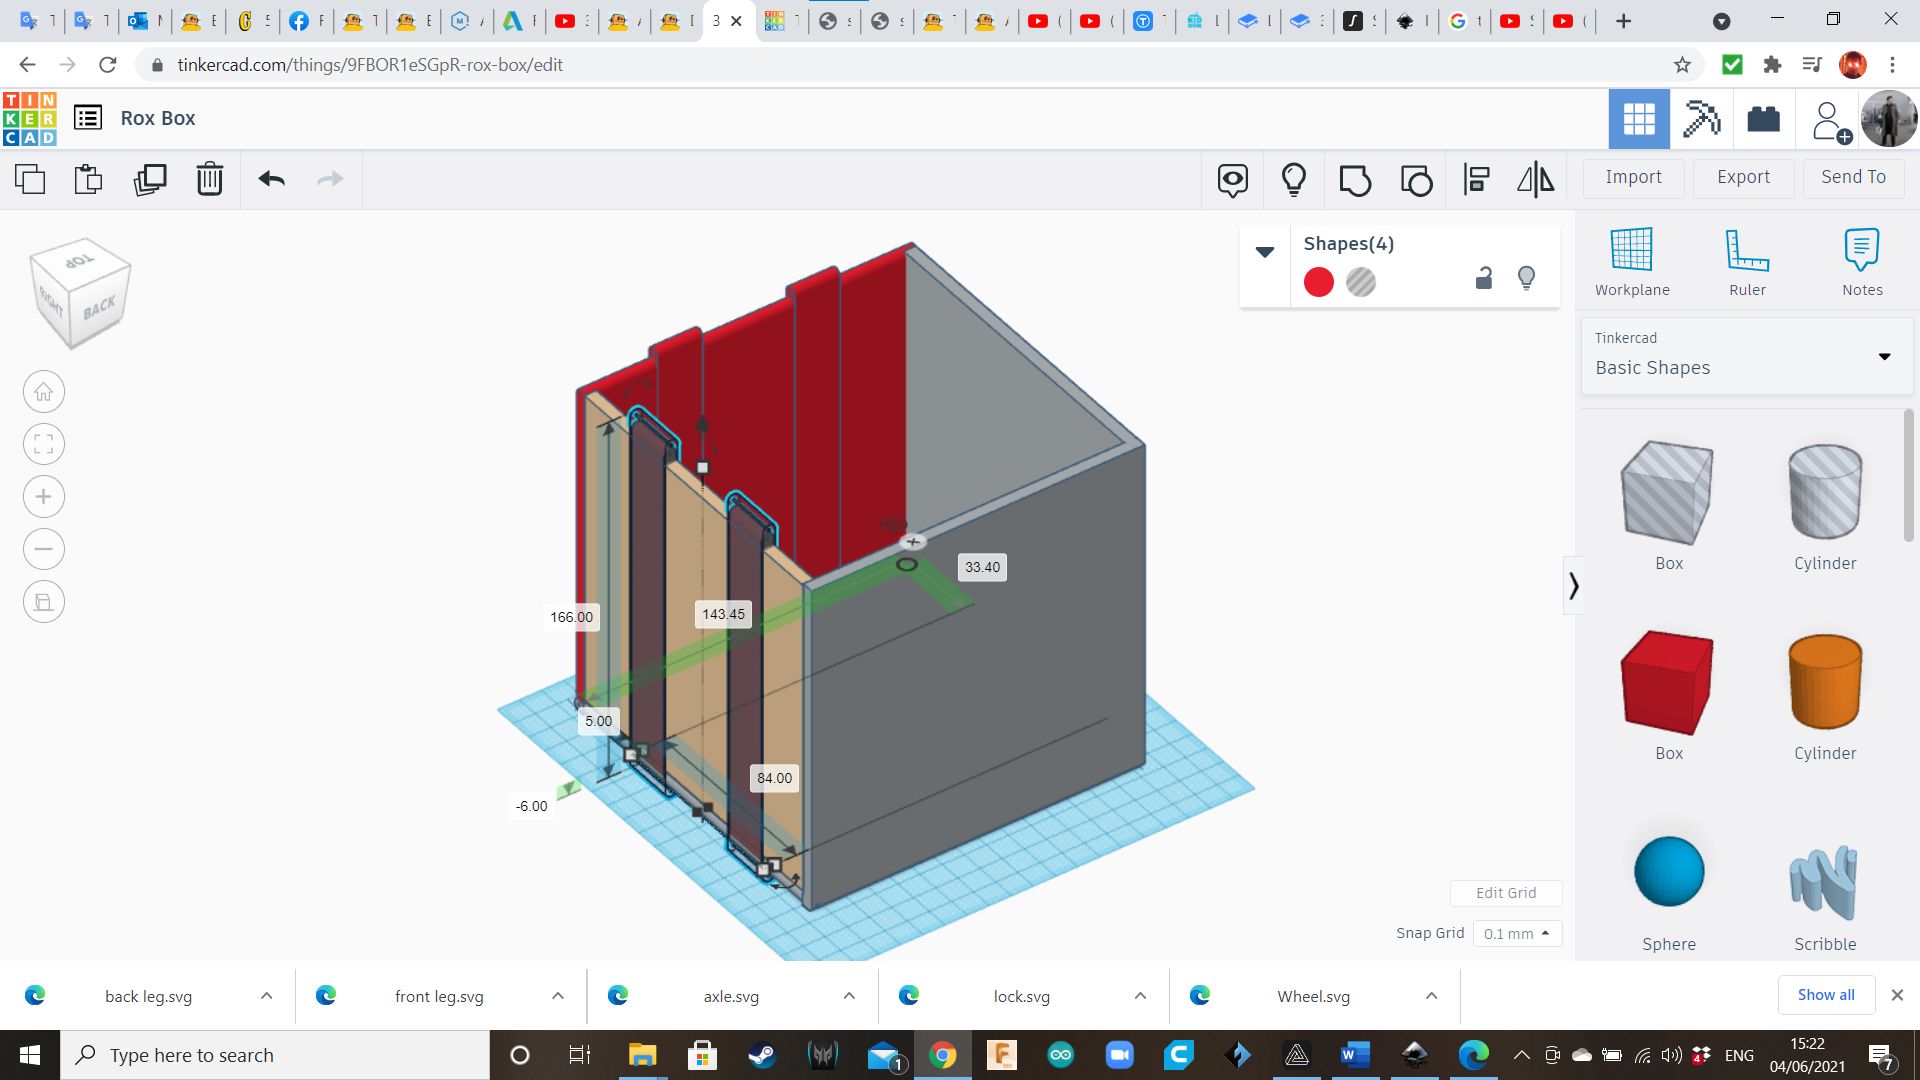
Task: Click the Mirror tool icon
Action: pos(1535,180)
